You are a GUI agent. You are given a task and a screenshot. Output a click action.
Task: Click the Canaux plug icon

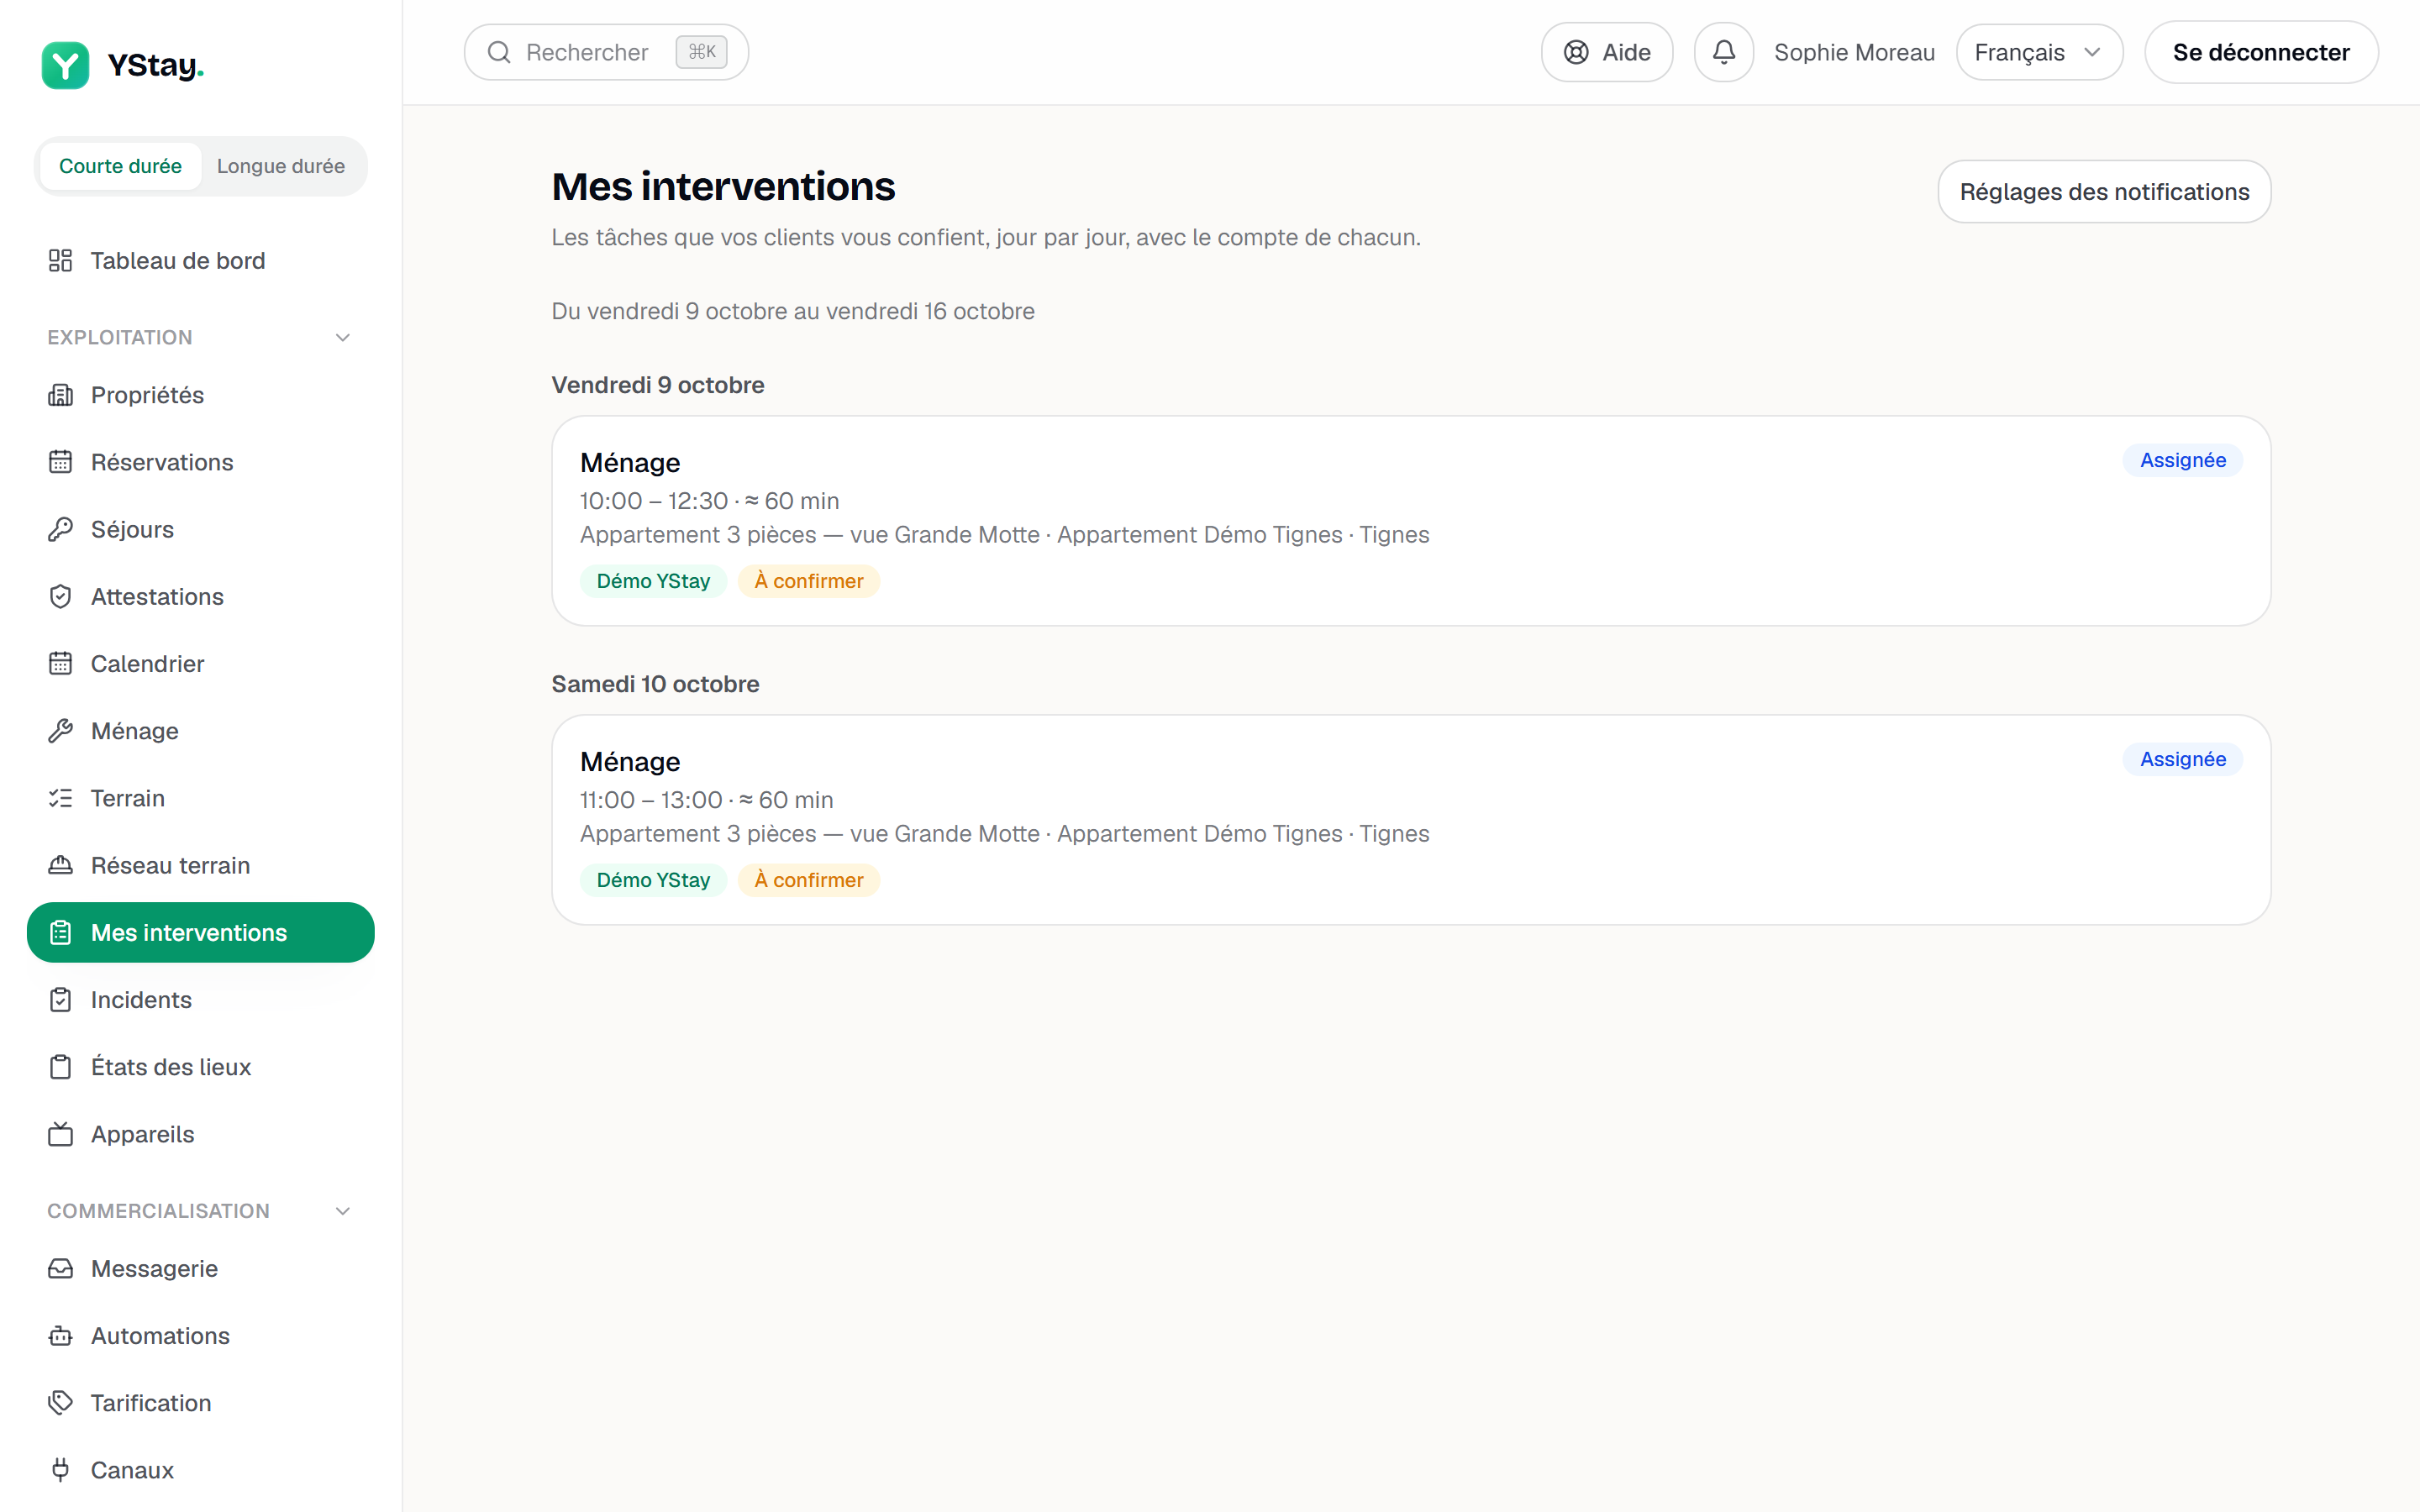click(x=60, y=1470)
